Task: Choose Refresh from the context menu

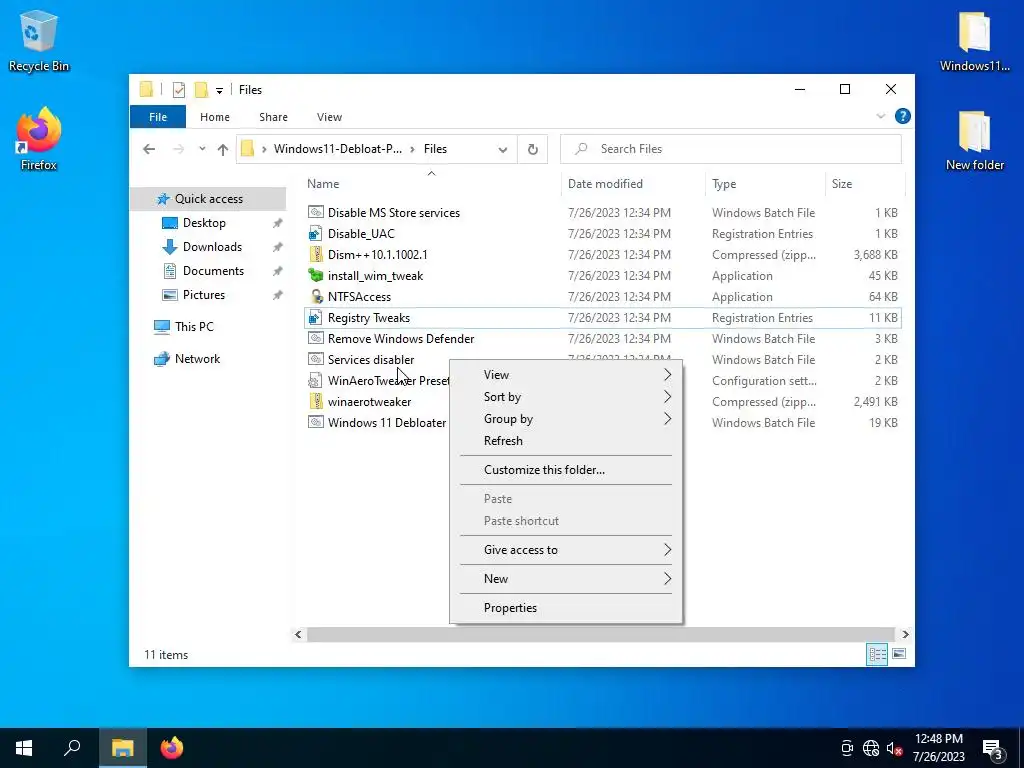Action: click(x=566, y=441)
